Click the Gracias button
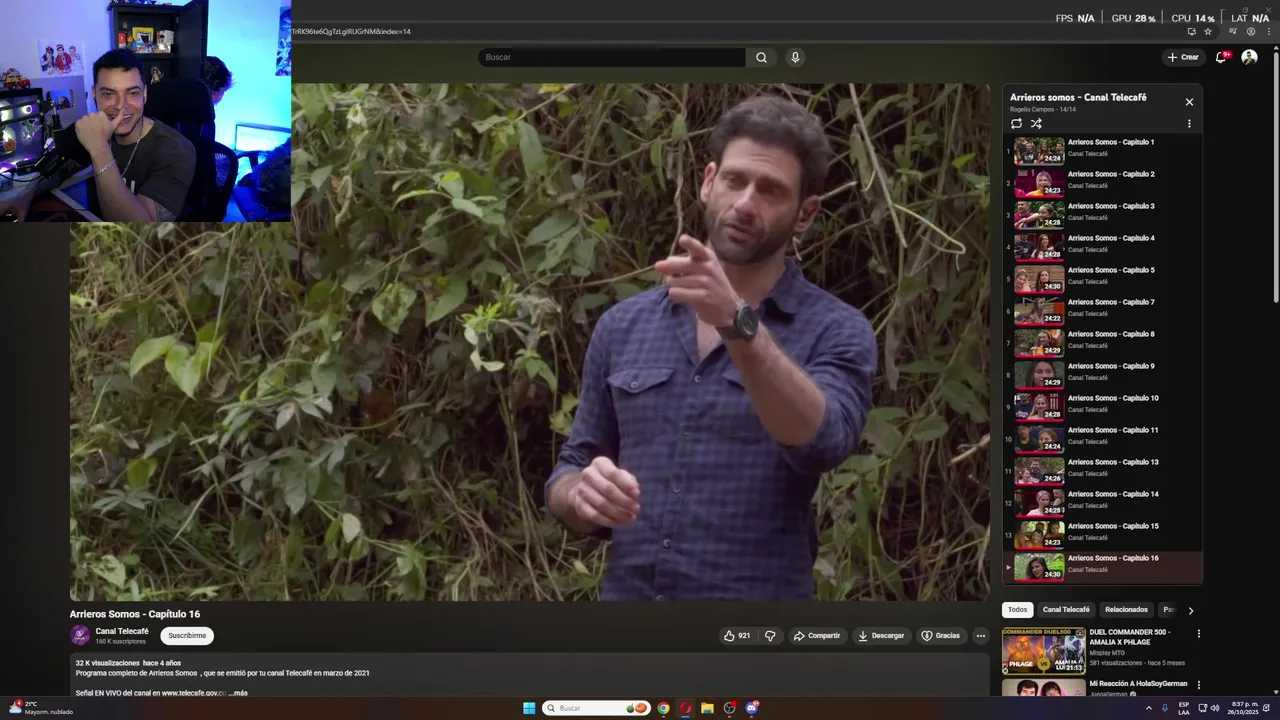 pos(940,635)
